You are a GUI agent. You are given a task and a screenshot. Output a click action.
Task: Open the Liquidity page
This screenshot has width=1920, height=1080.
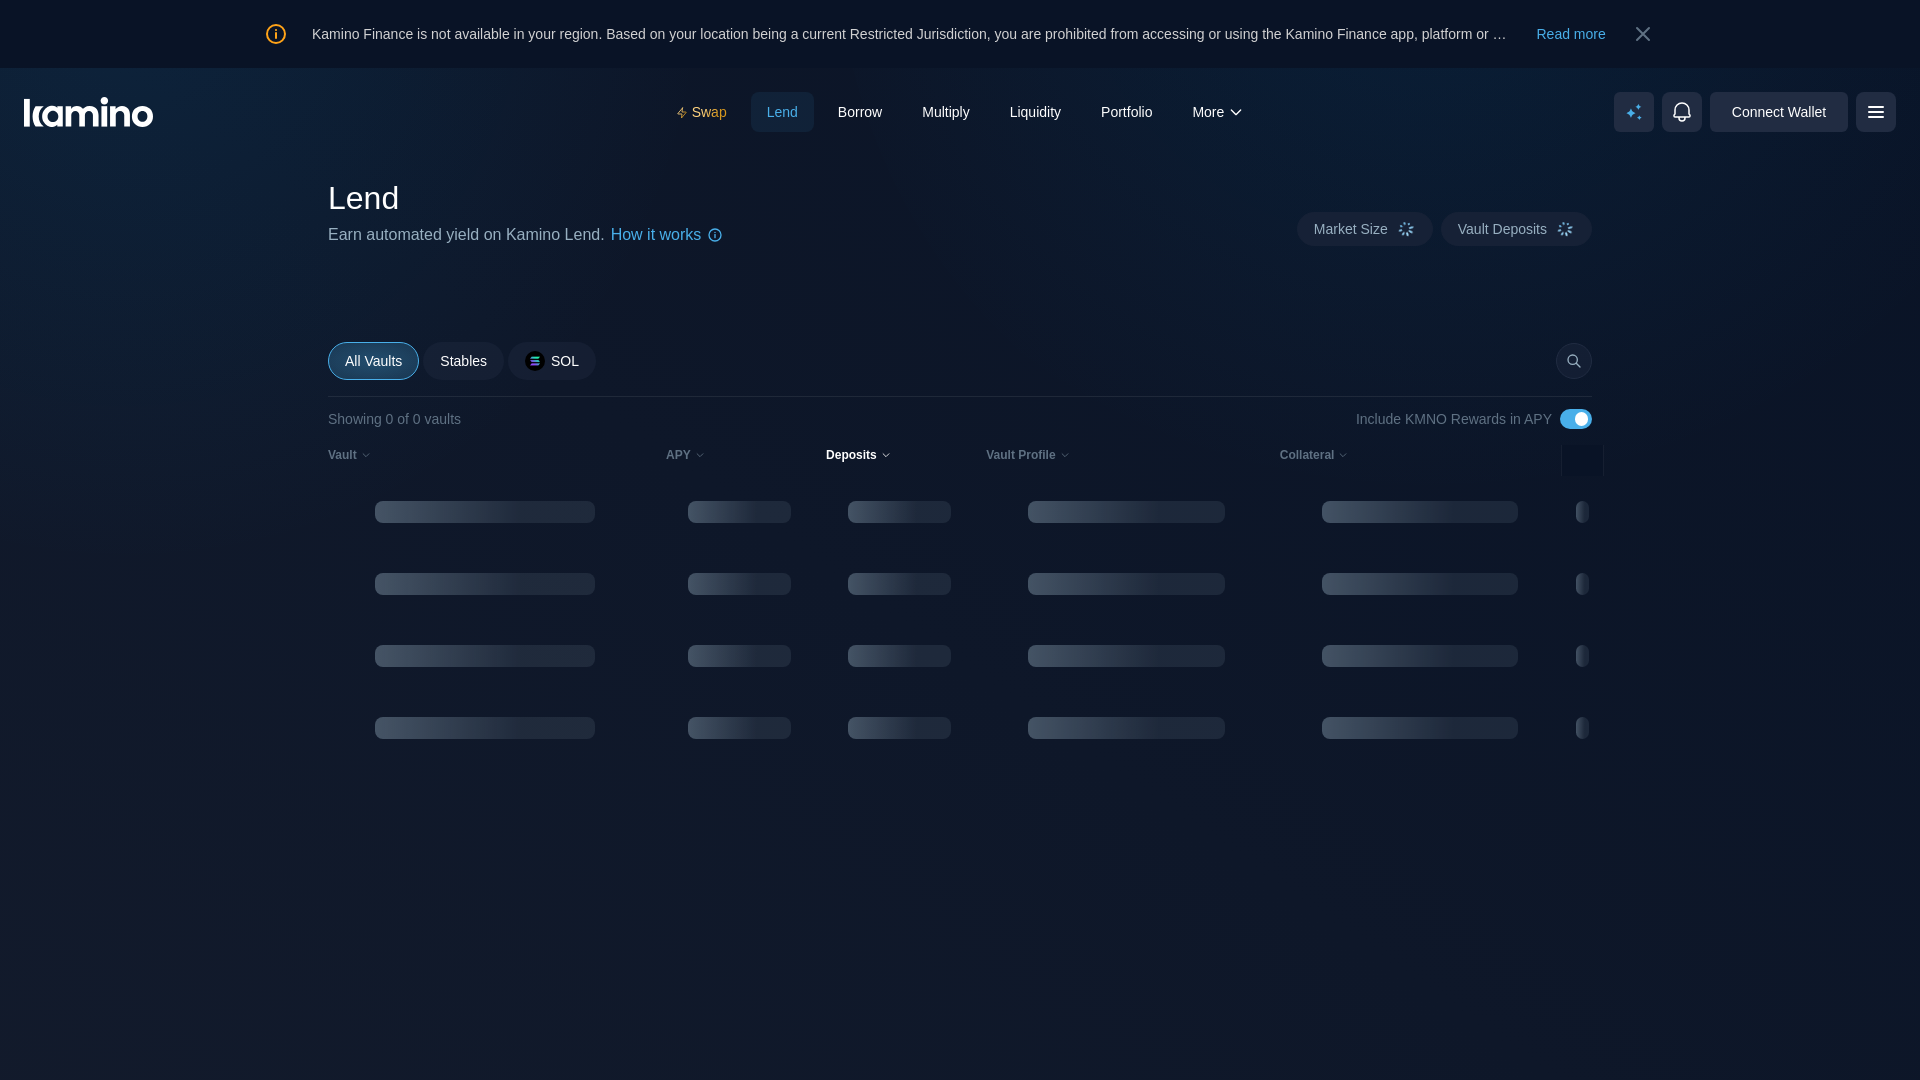(1035, 112)
